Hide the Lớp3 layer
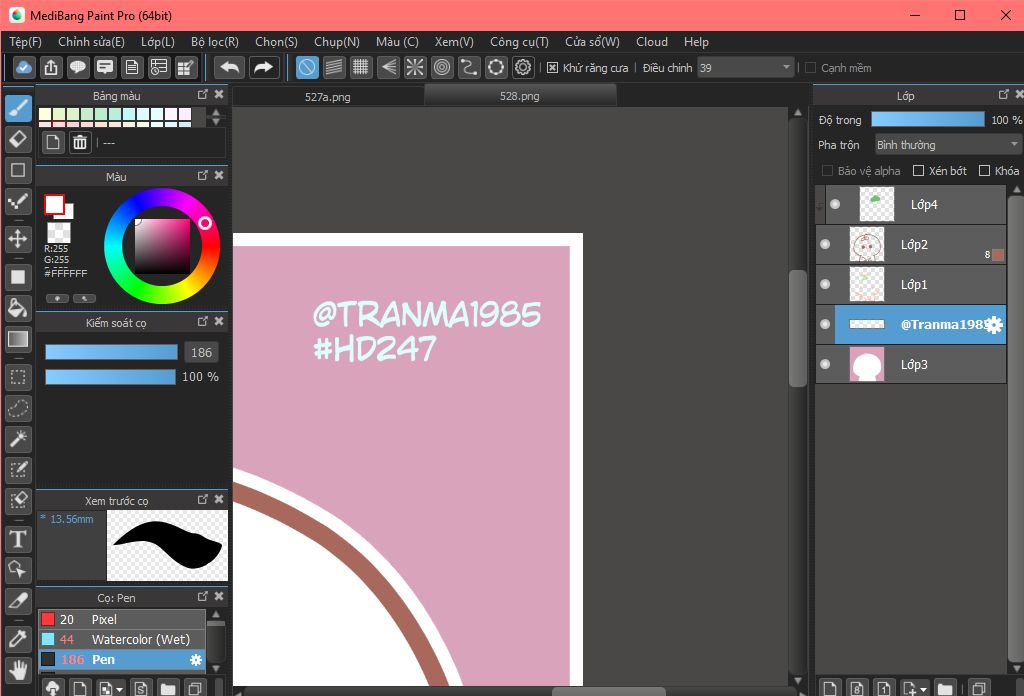 [825, 364]
